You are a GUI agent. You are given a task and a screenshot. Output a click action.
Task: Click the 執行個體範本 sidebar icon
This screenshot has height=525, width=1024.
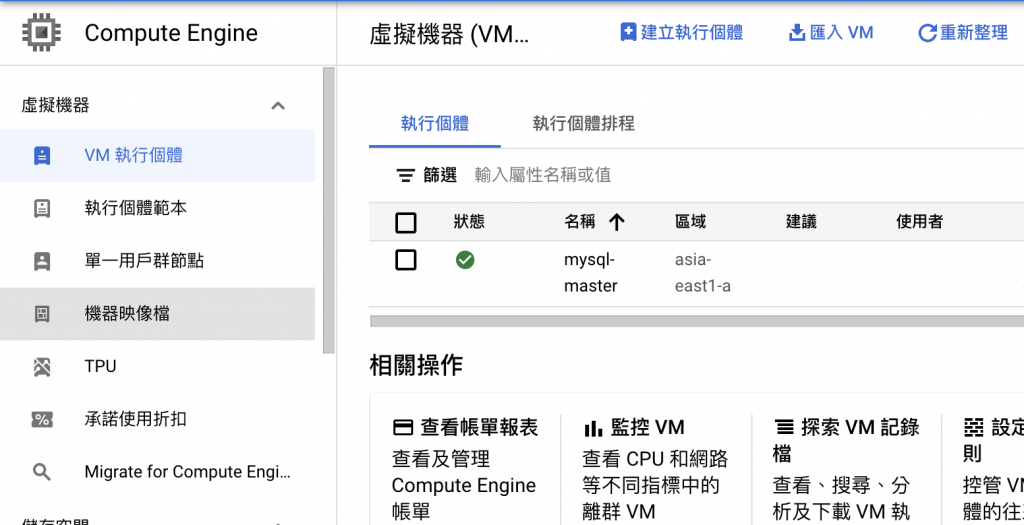click(x=42, y=208)
